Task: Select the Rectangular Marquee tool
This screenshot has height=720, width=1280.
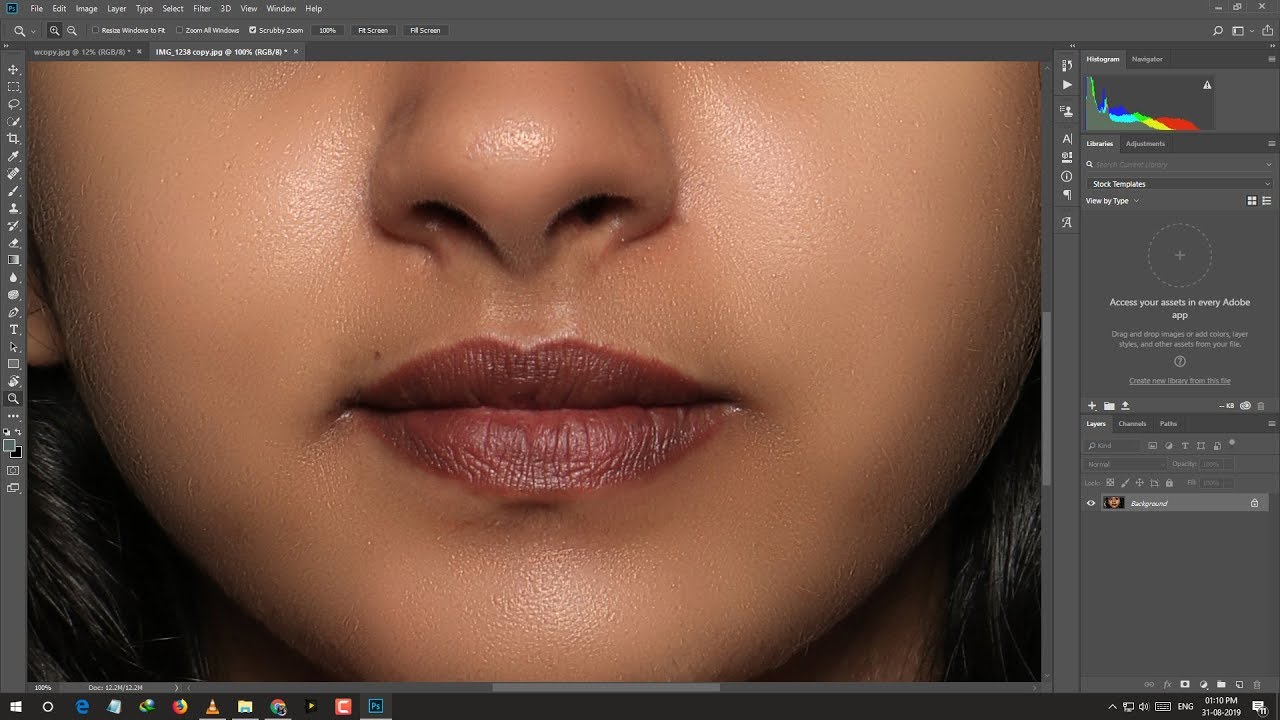Action: tap(14, 87)
